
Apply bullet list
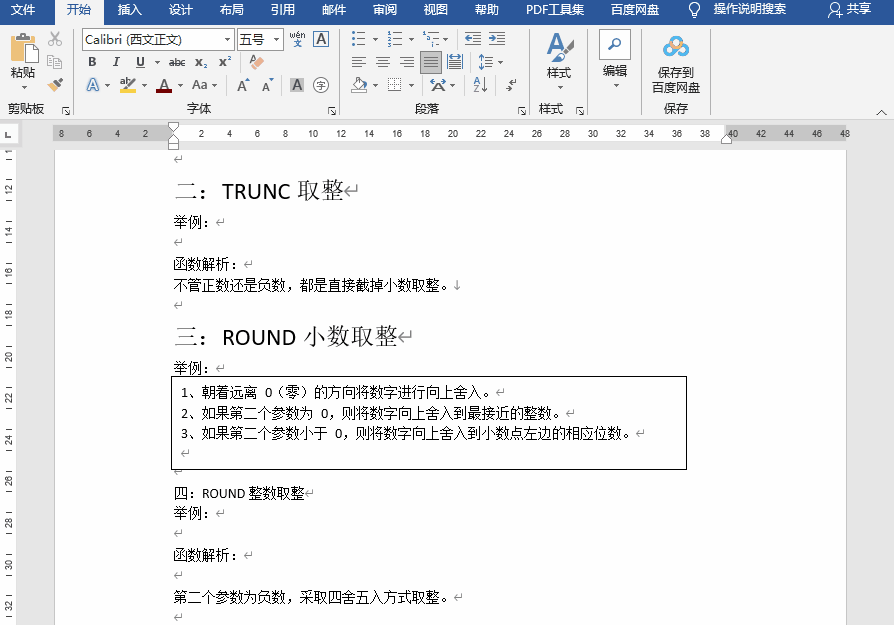(x=359, y=39)
